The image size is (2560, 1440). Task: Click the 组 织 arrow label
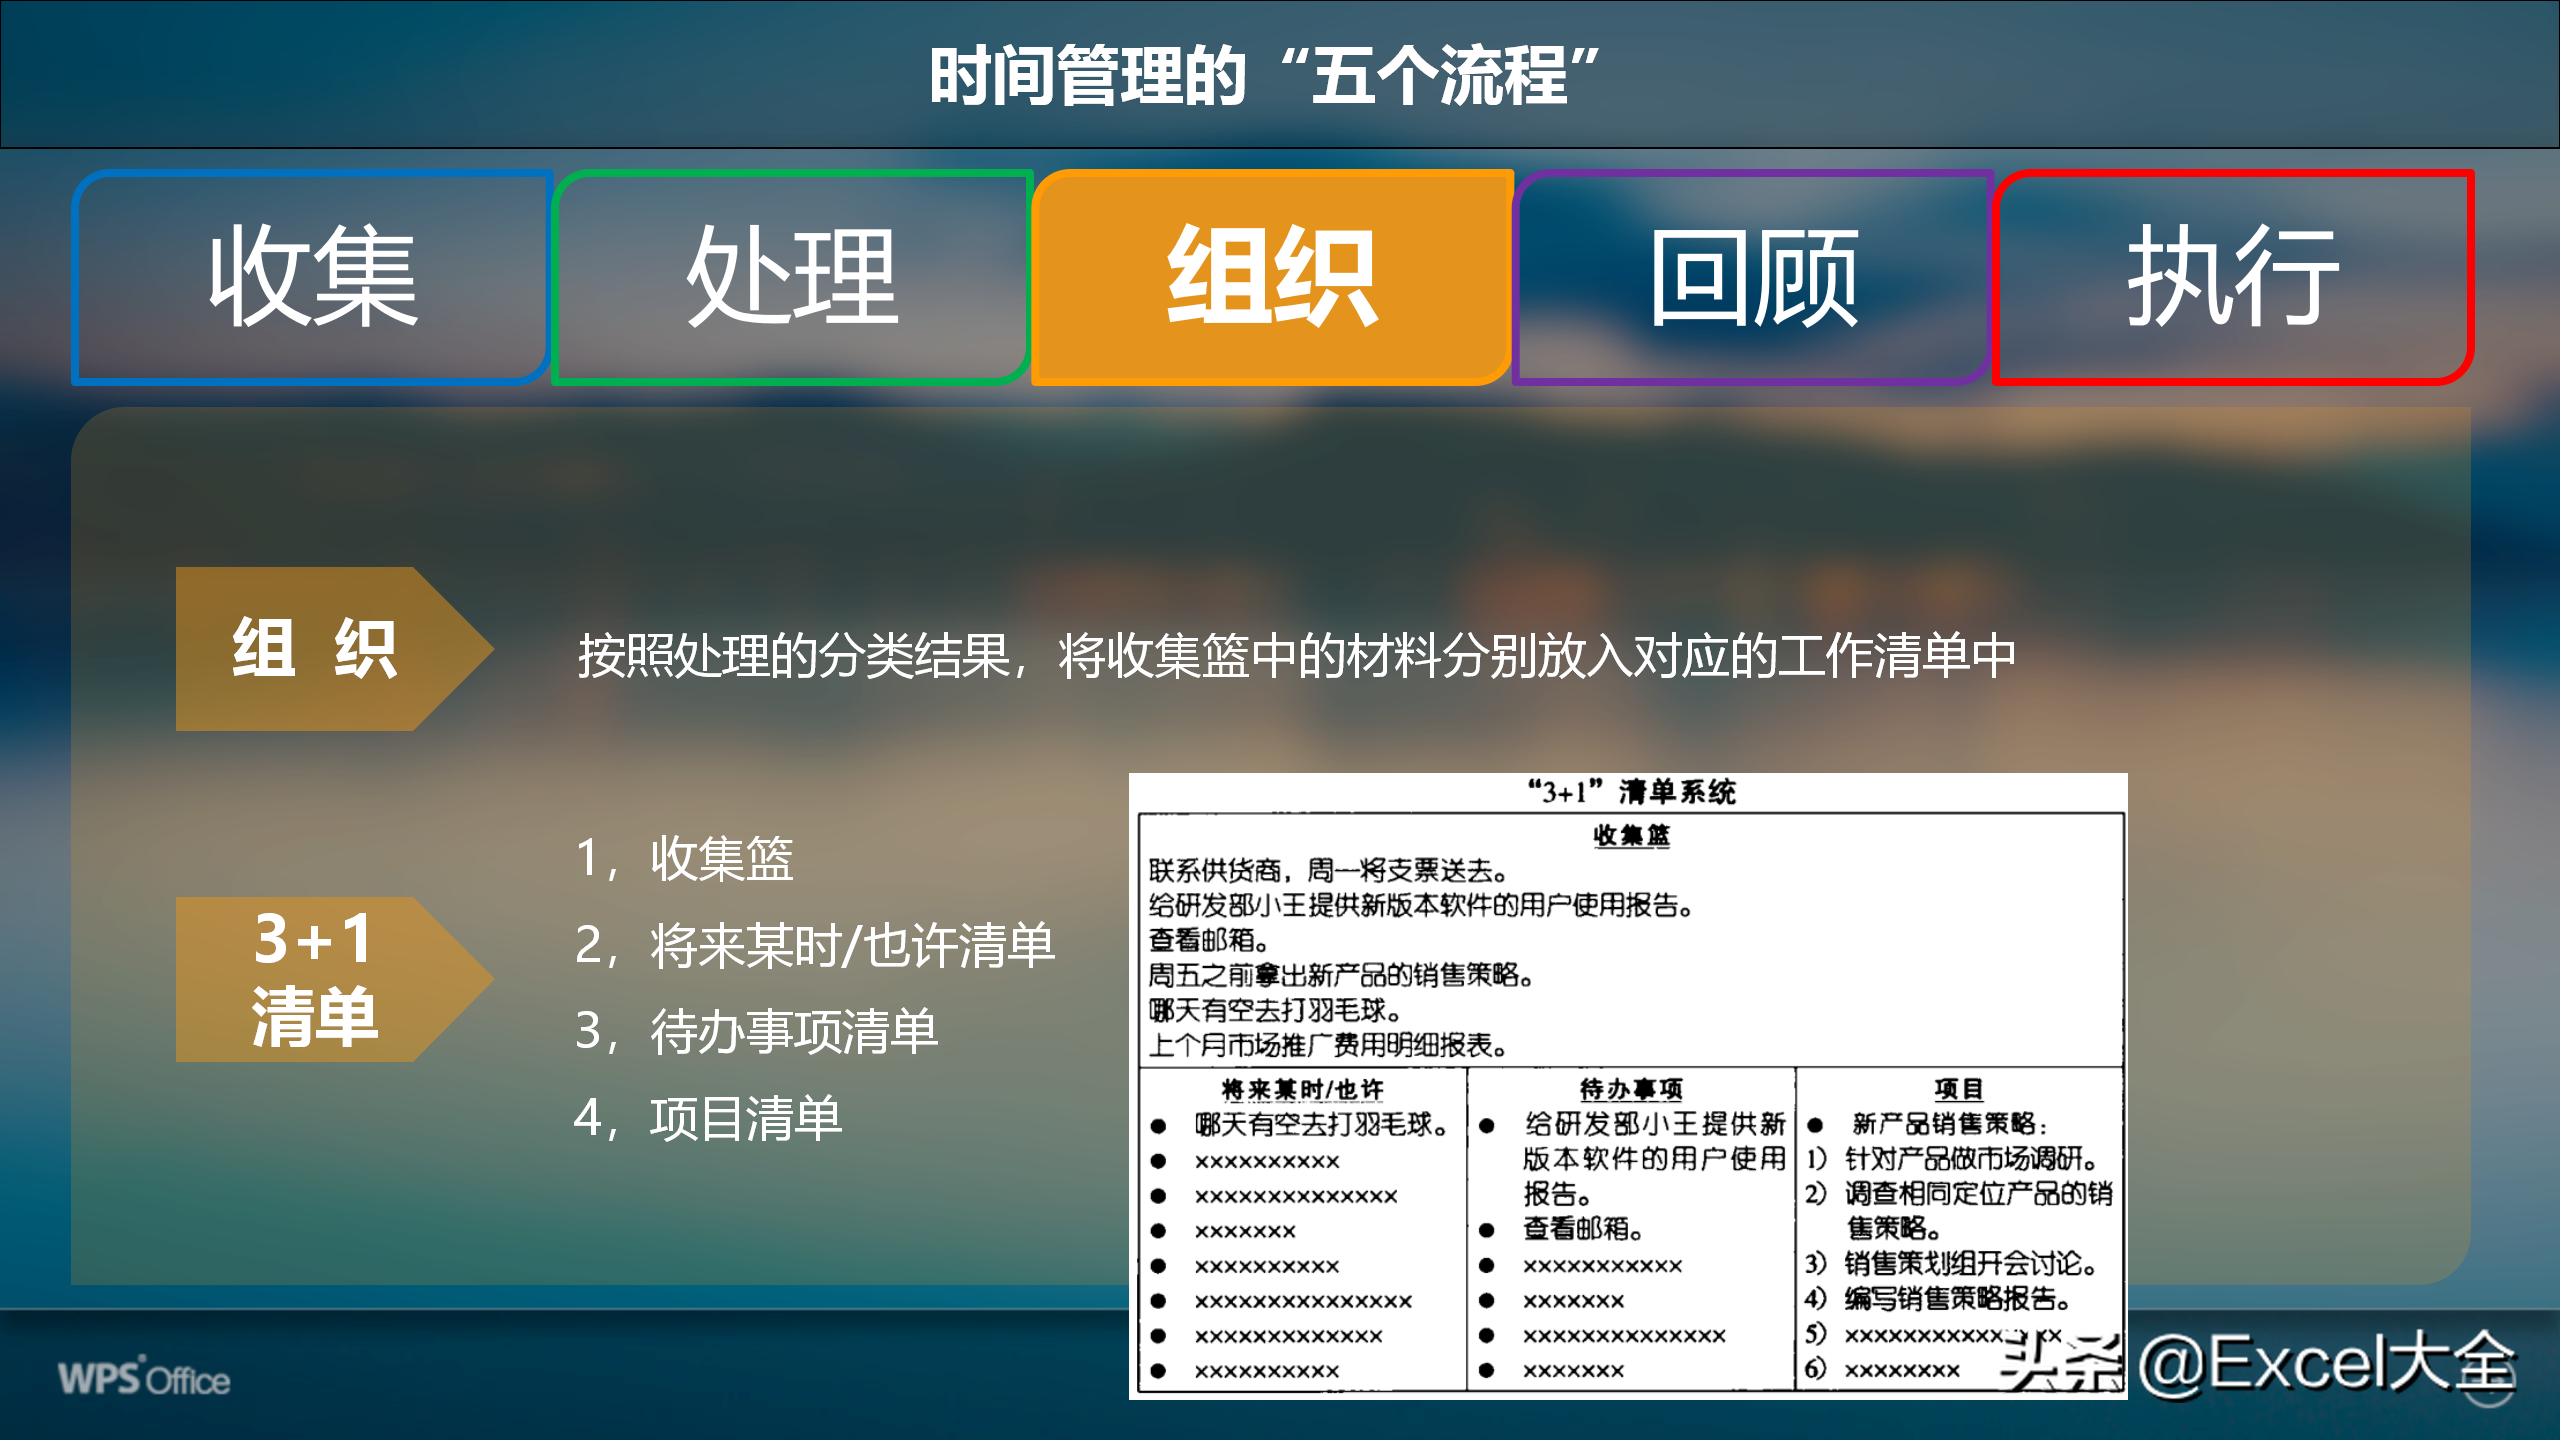pyautogui.click(x=315, y=649)
